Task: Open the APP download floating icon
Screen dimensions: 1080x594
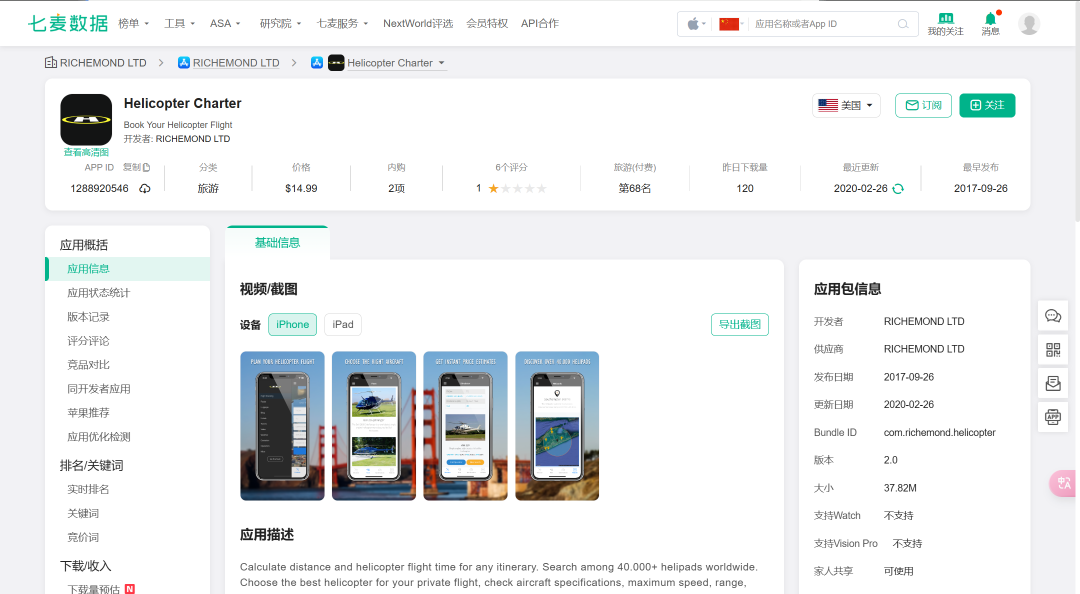Action: [x=1053, y=416]
